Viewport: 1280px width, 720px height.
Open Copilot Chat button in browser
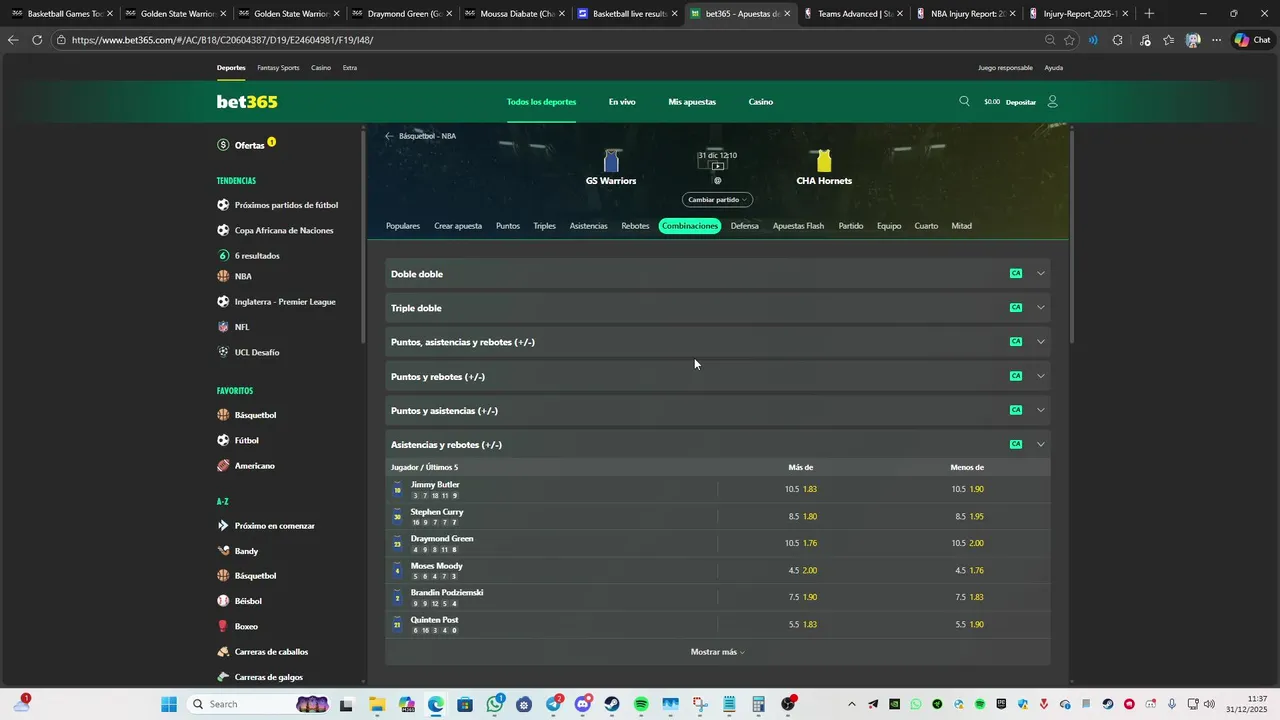[1252, 40]
